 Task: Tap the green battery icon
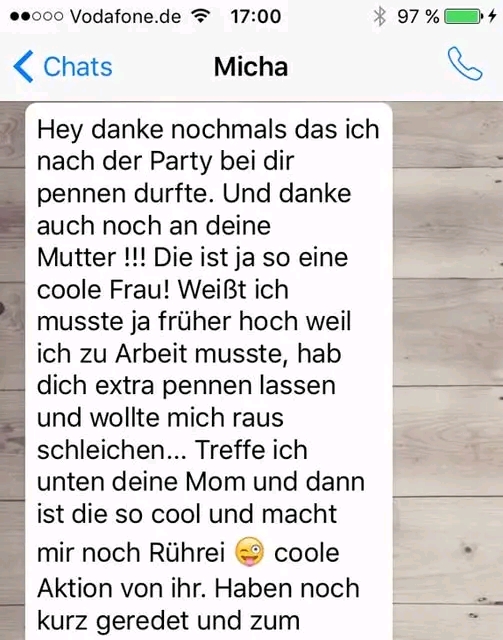point(463,17)
